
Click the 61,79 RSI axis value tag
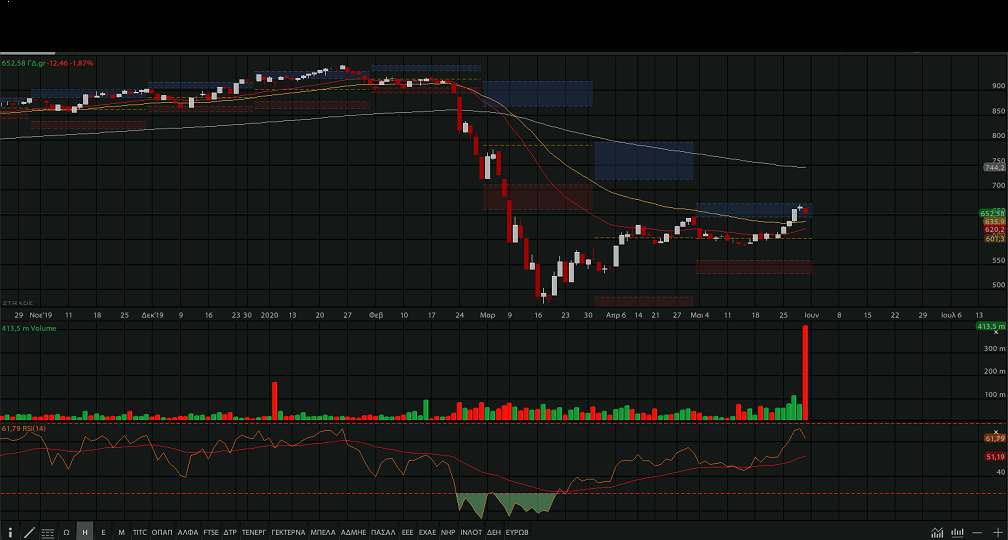[994, 438]
